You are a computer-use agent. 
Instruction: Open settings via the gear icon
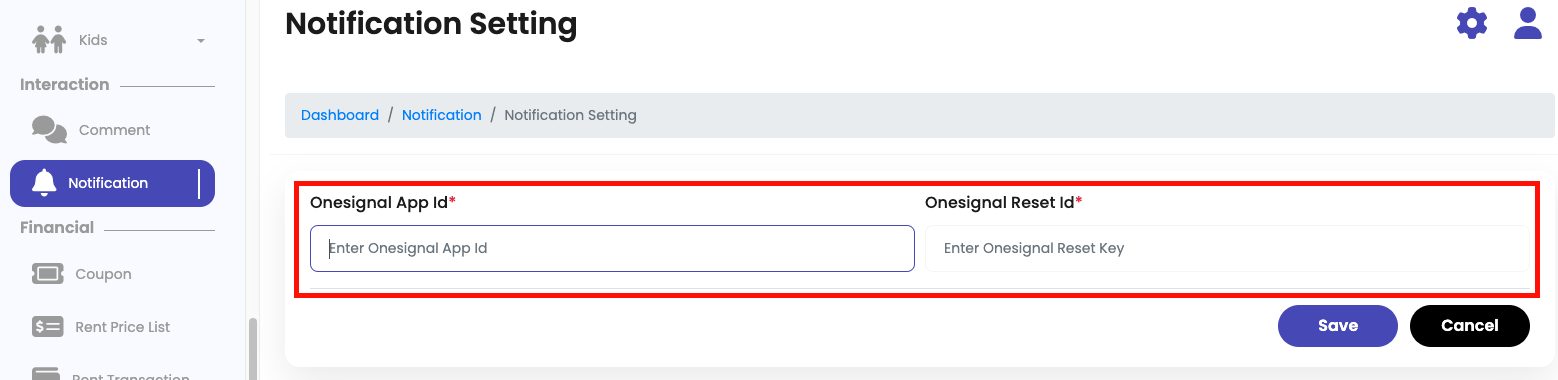(1472, 23)
